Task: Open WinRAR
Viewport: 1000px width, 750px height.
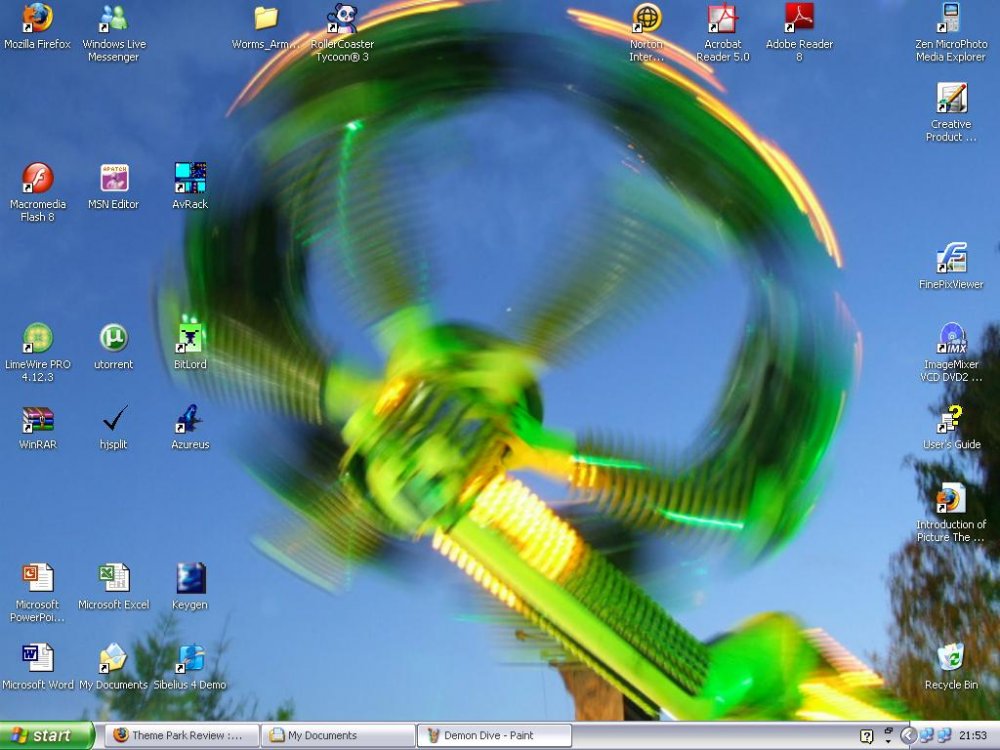Action: tap(37, 420)
